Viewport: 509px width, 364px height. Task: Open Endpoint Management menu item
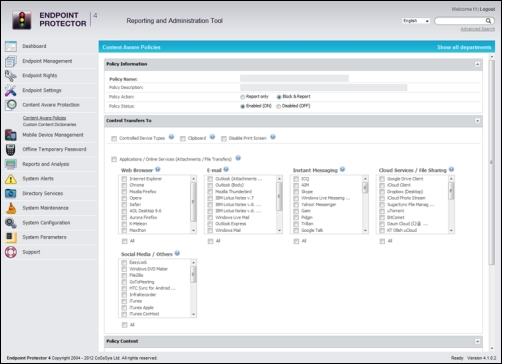(x=47, y=61)
